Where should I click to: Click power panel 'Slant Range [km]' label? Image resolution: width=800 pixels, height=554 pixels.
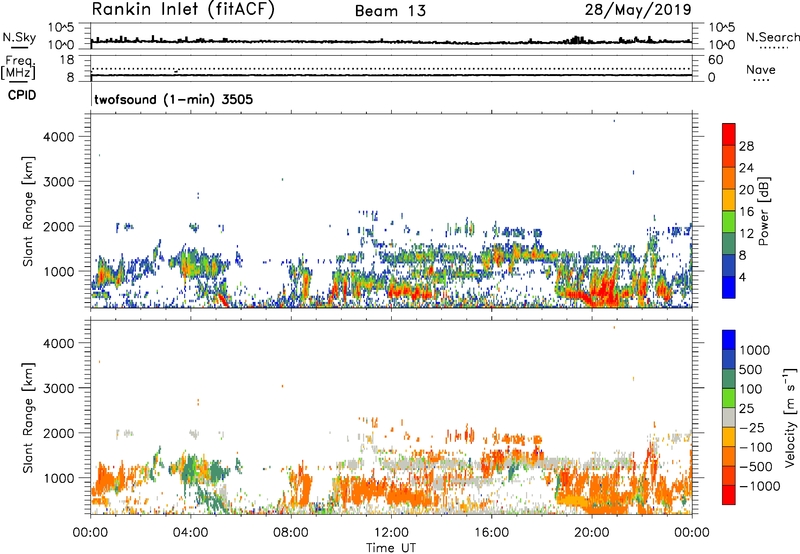point(28,211)
